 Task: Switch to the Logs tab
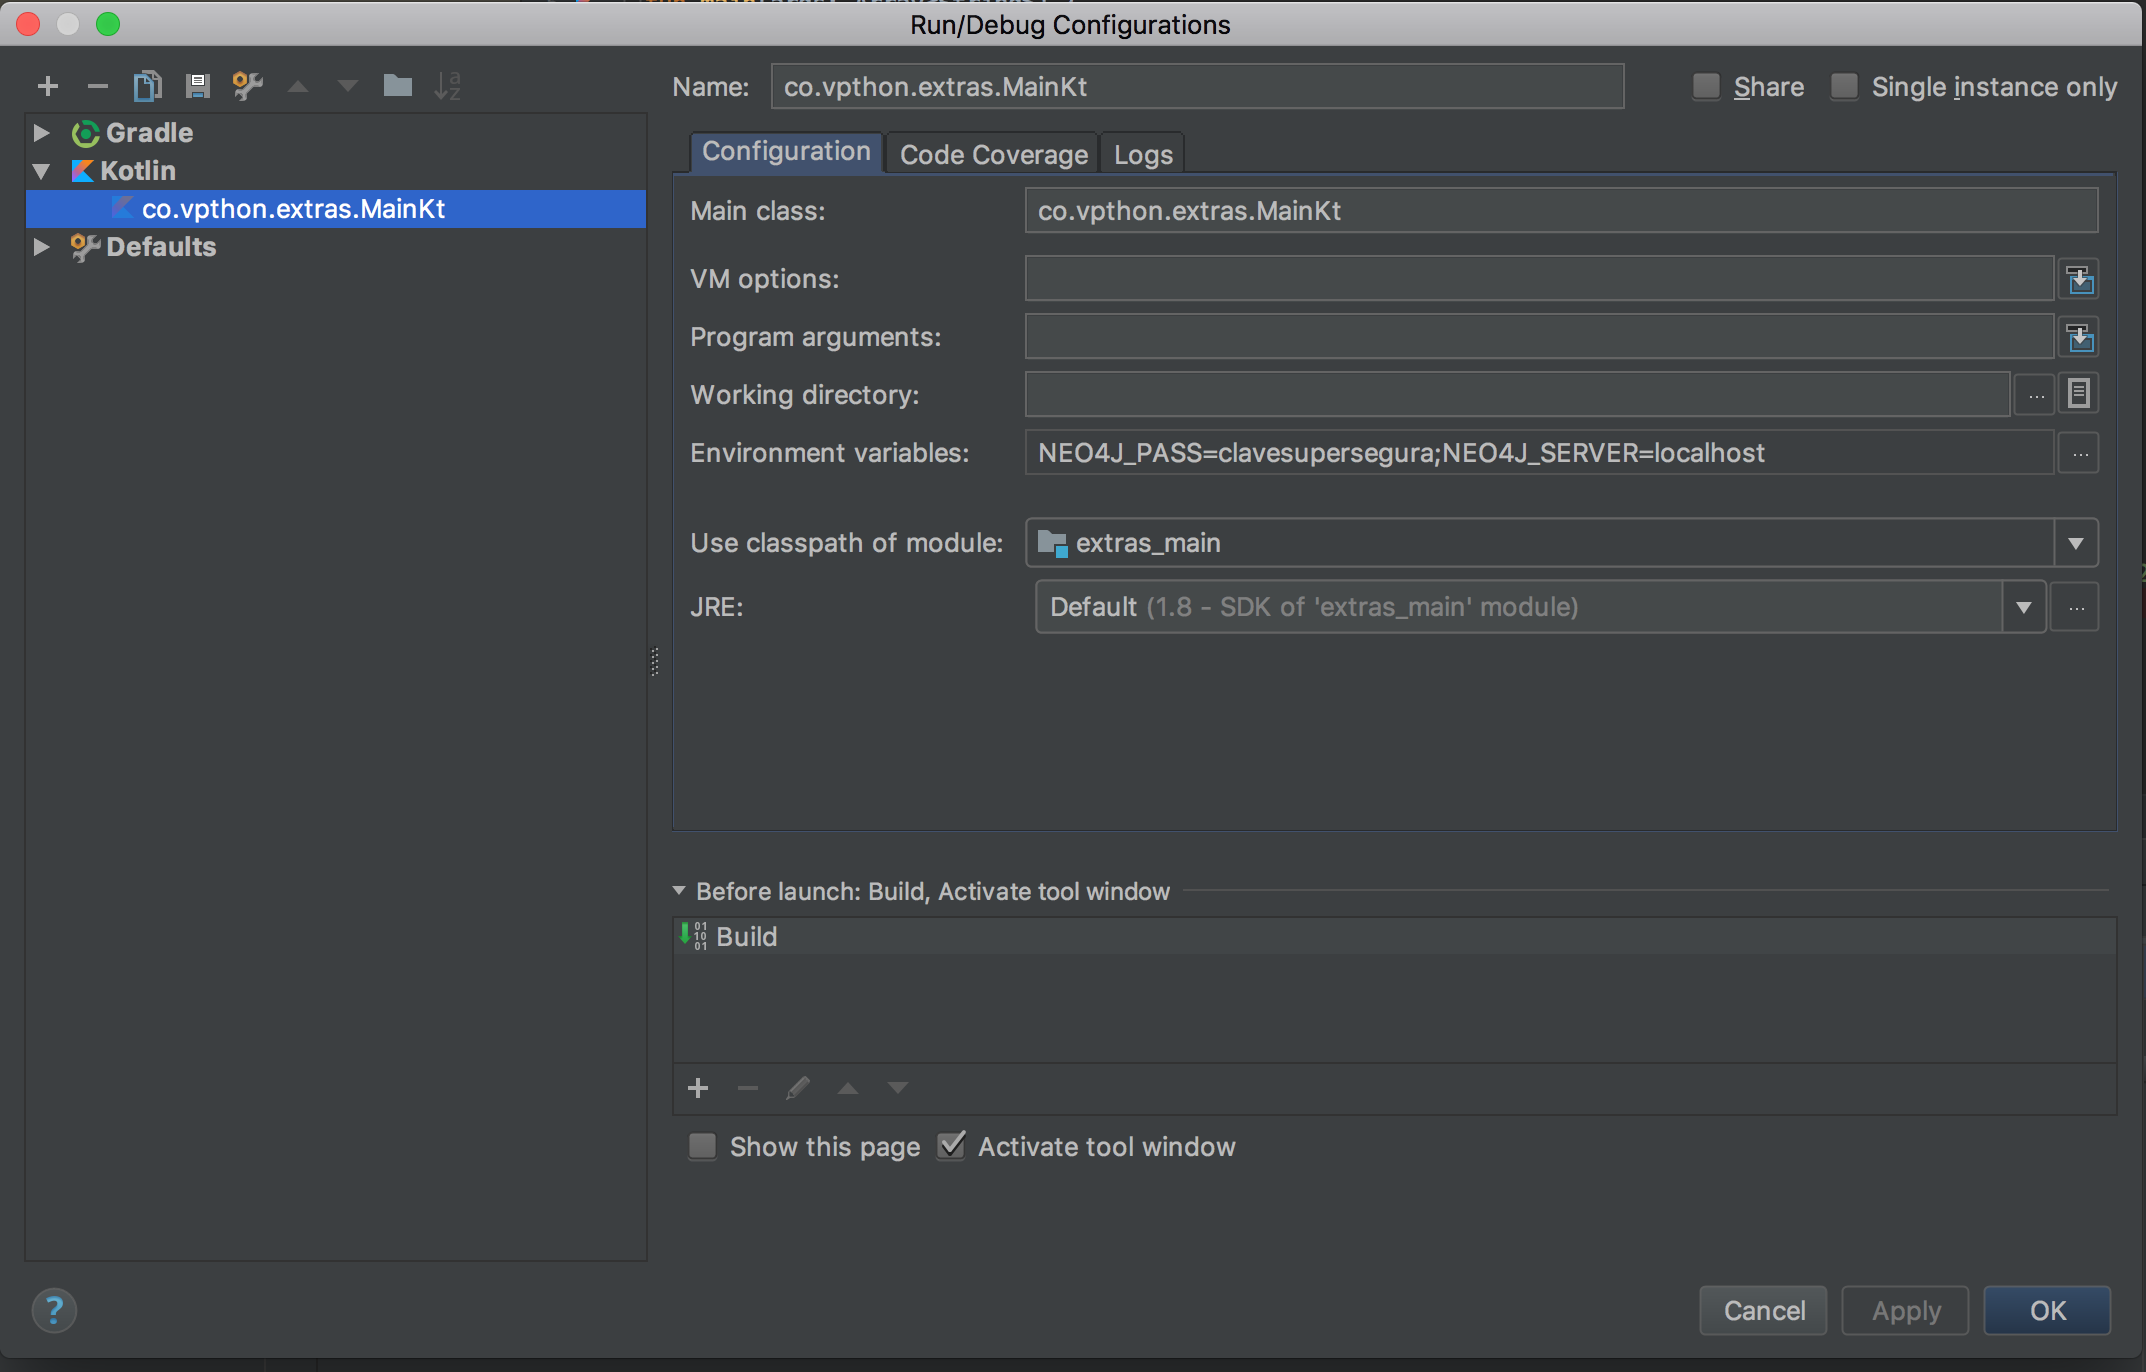(1143, 153)
